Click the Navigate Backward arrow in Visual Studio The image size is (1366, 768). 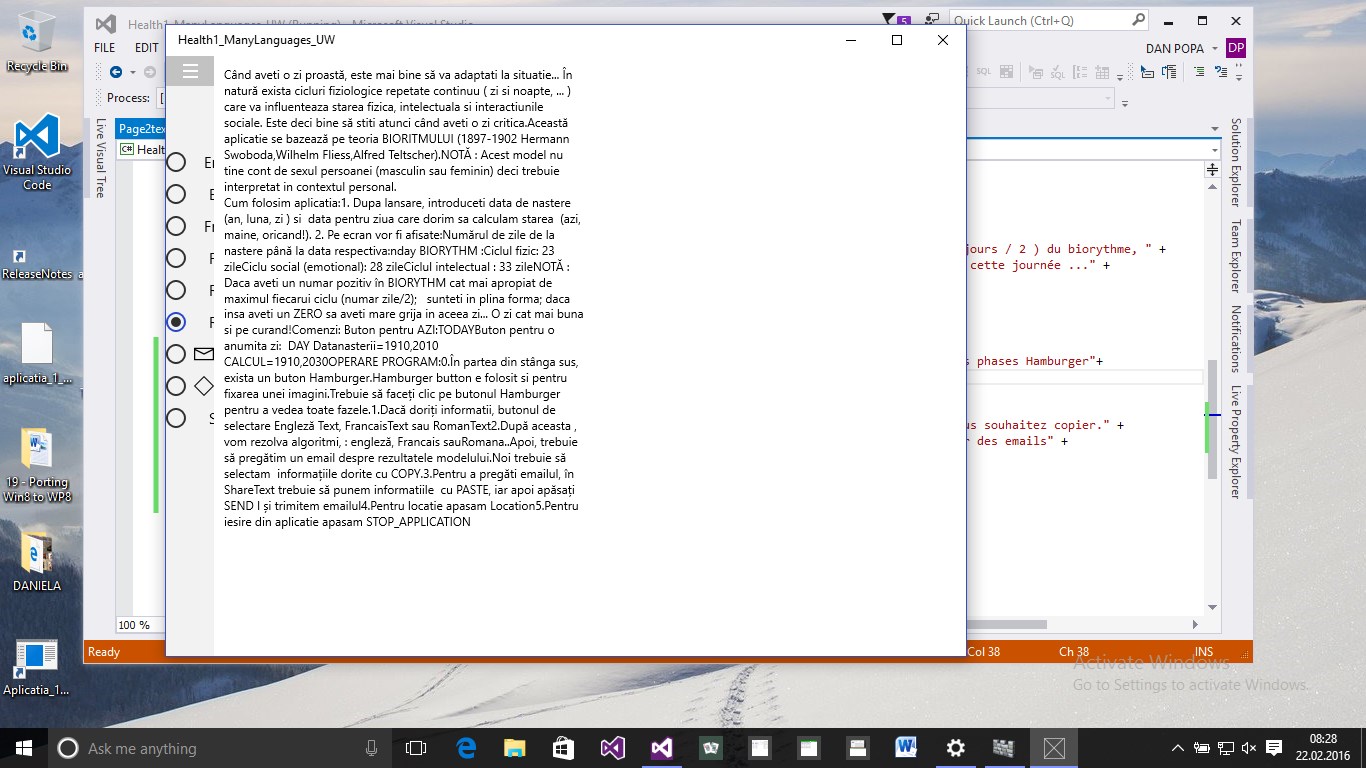click(116, 72)
